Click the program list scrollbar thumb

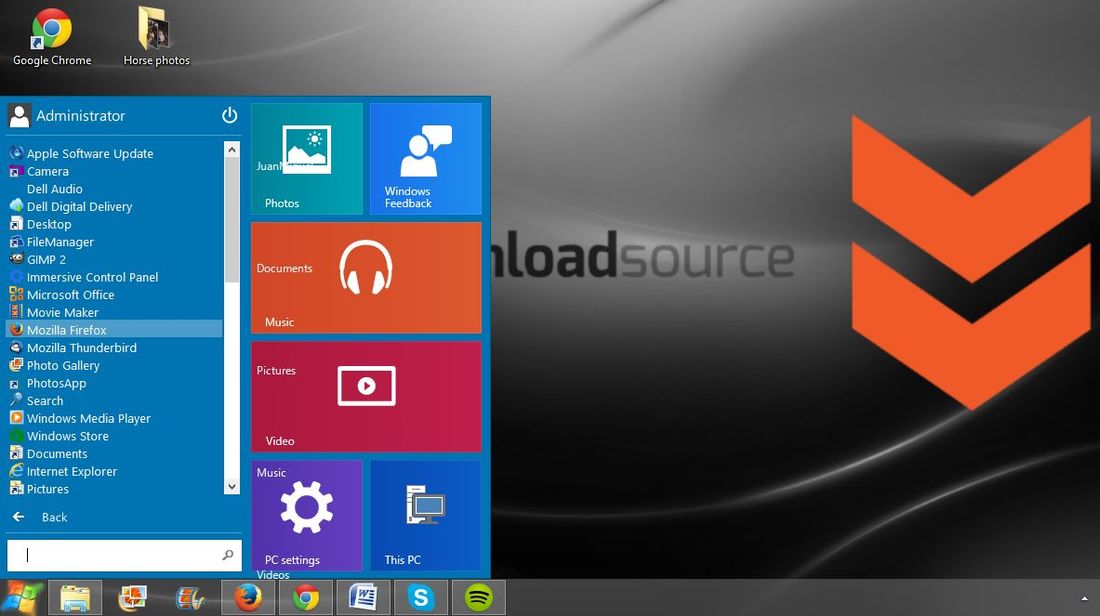pyautogui.click(x=232, y=220)
